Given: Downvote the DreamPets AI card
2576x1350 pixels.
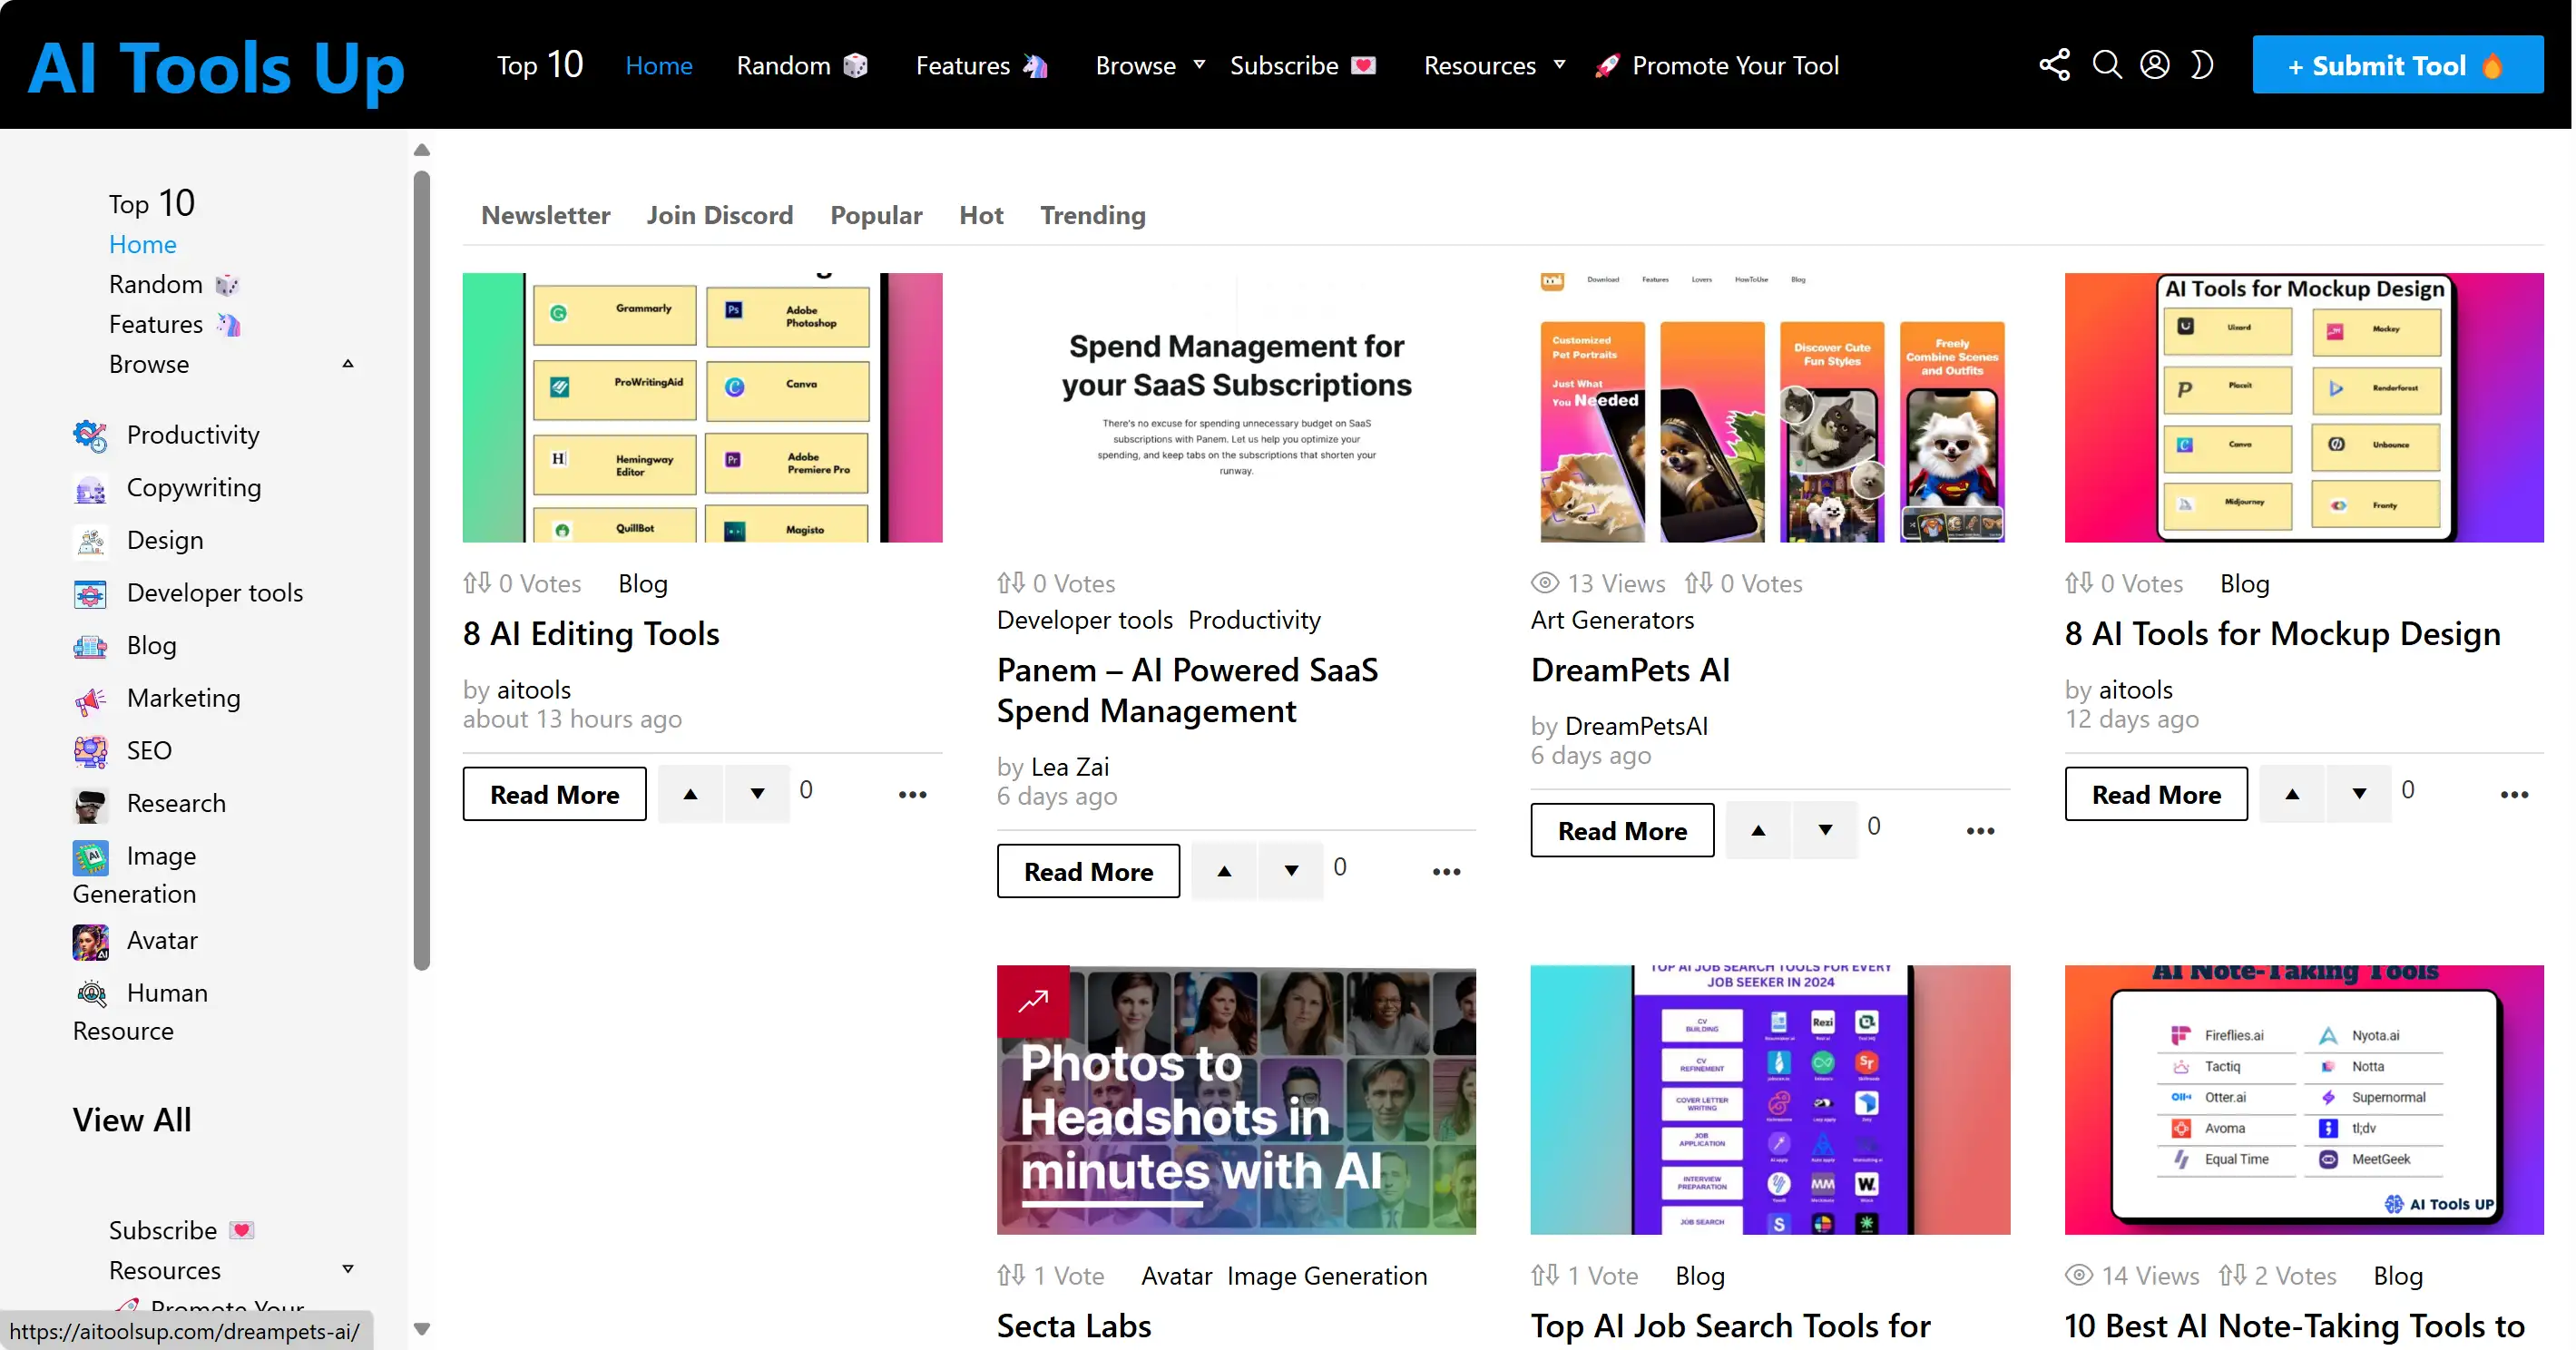Looking at the screenshot, I should [x=1825, y=830].
